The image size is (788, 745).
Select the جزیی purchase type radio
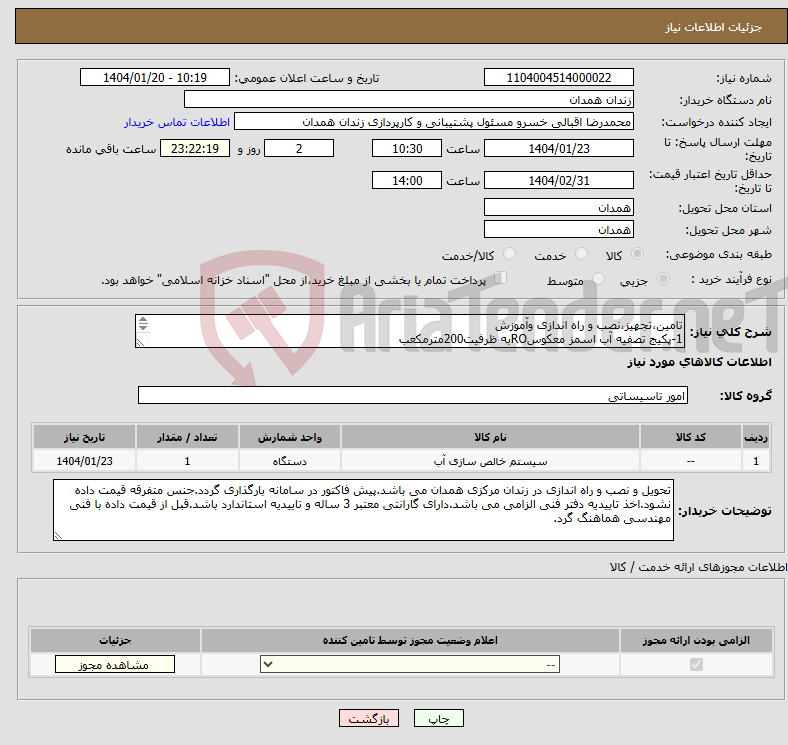[x=663, y=279]
